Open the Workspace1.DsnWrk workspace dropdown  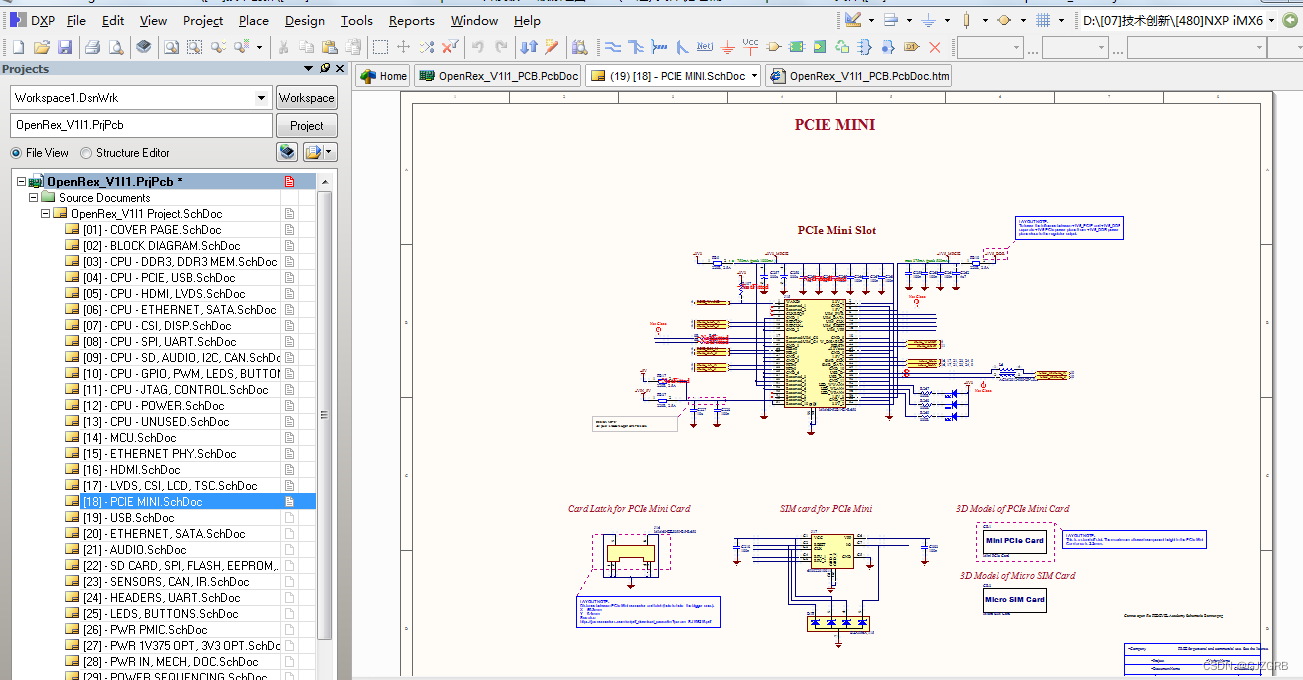tap(263, 97)
